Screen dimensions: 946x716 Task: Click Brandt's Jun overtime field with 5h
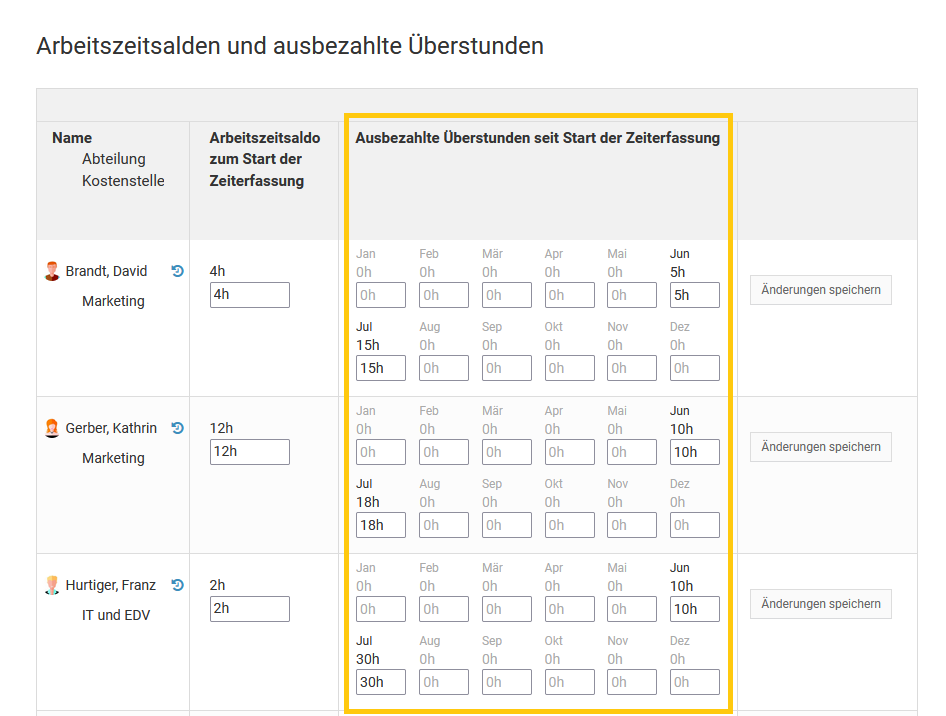pyautogui.click(x=694, y=295)
